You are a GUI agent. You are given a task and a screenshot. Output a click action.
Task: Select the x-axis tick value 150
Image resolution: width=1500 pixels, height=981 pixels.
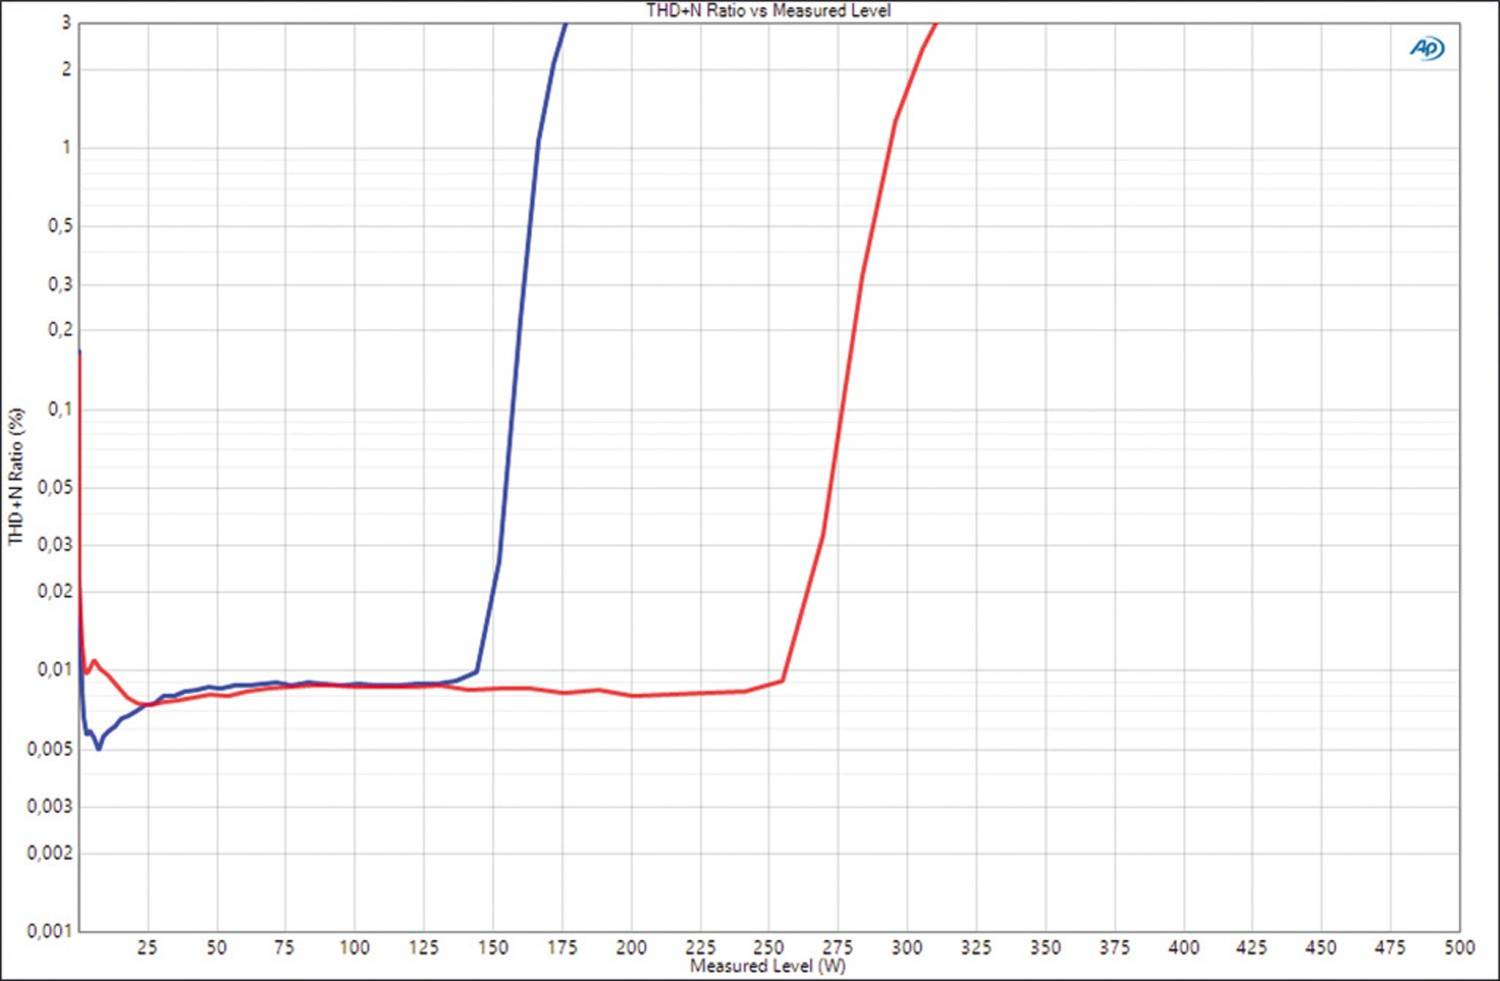[493, 947]
